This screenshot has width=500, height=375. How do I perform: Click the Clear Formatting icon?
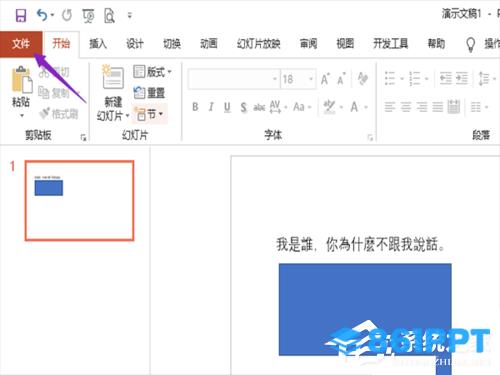click(362, 79)
